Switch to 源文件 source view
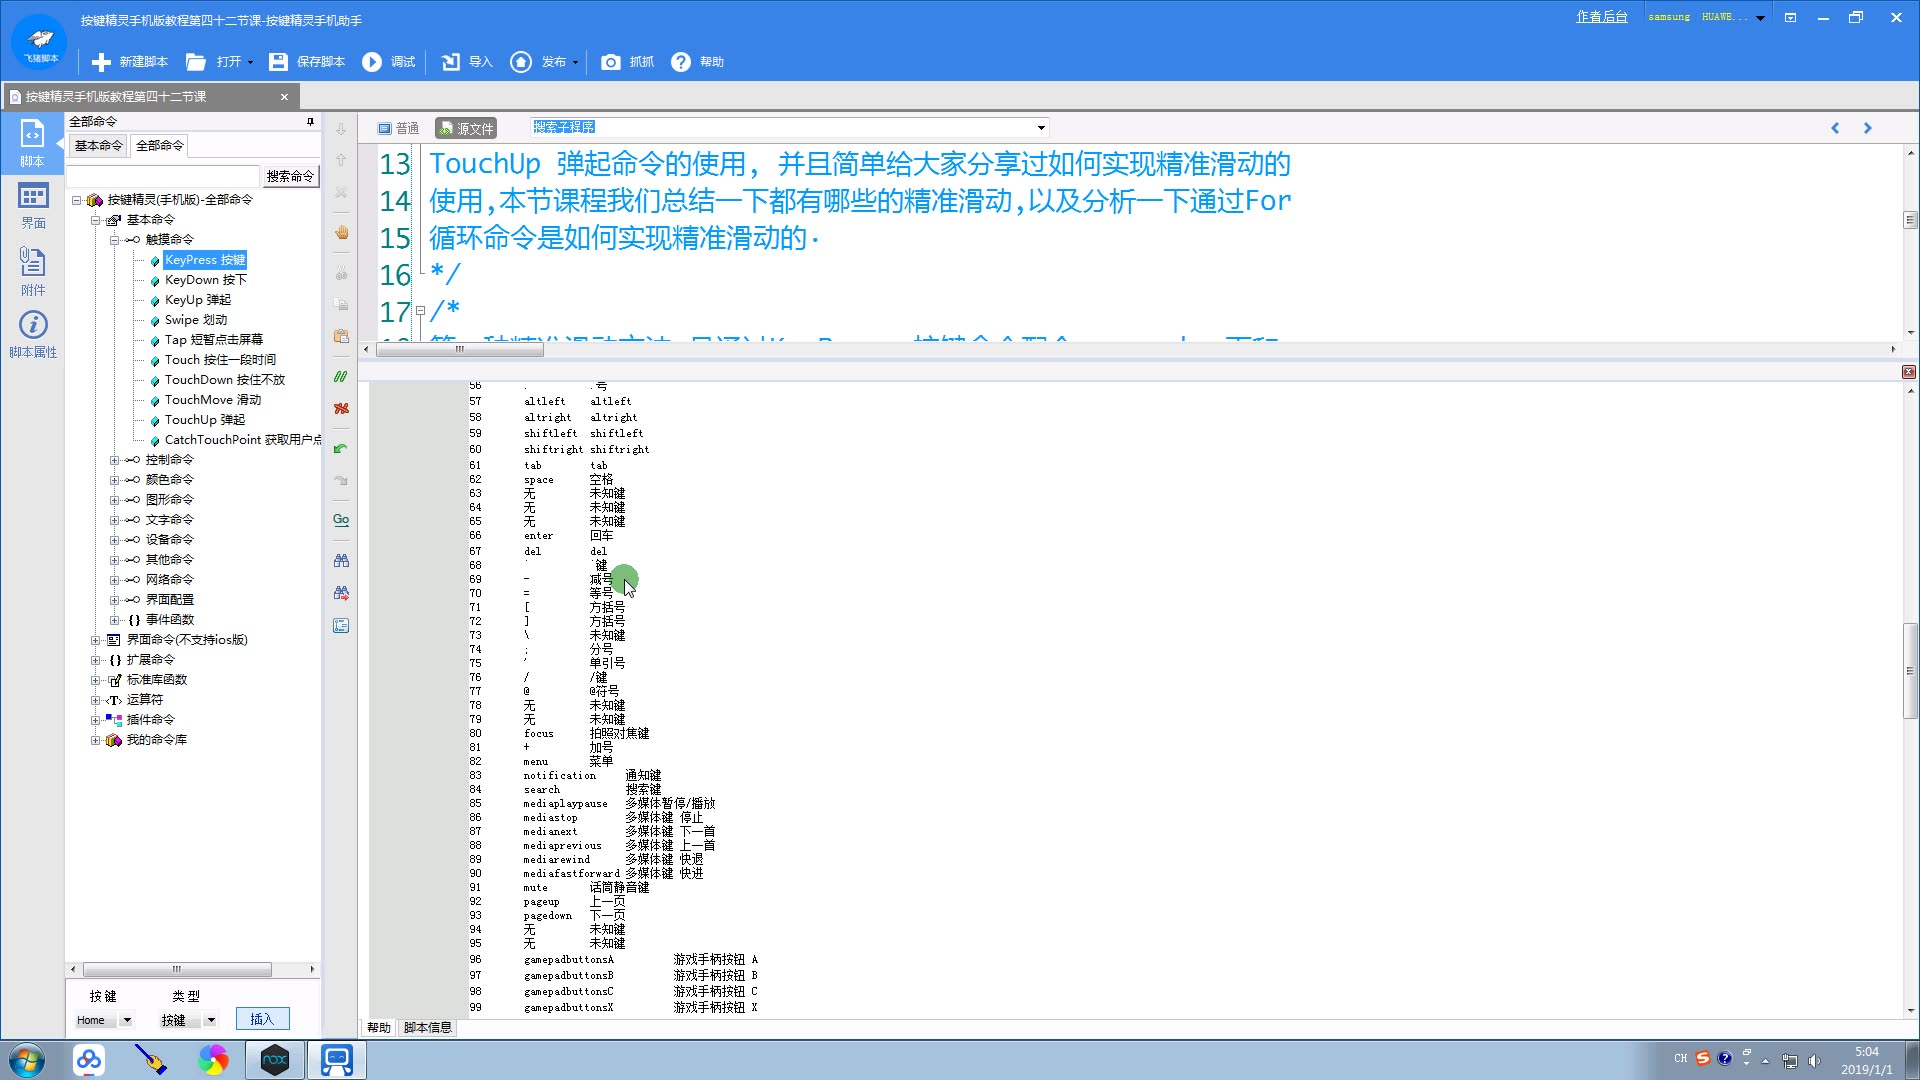The width and height of the screenshot is (1920, 1080). (x=466, y=128)
